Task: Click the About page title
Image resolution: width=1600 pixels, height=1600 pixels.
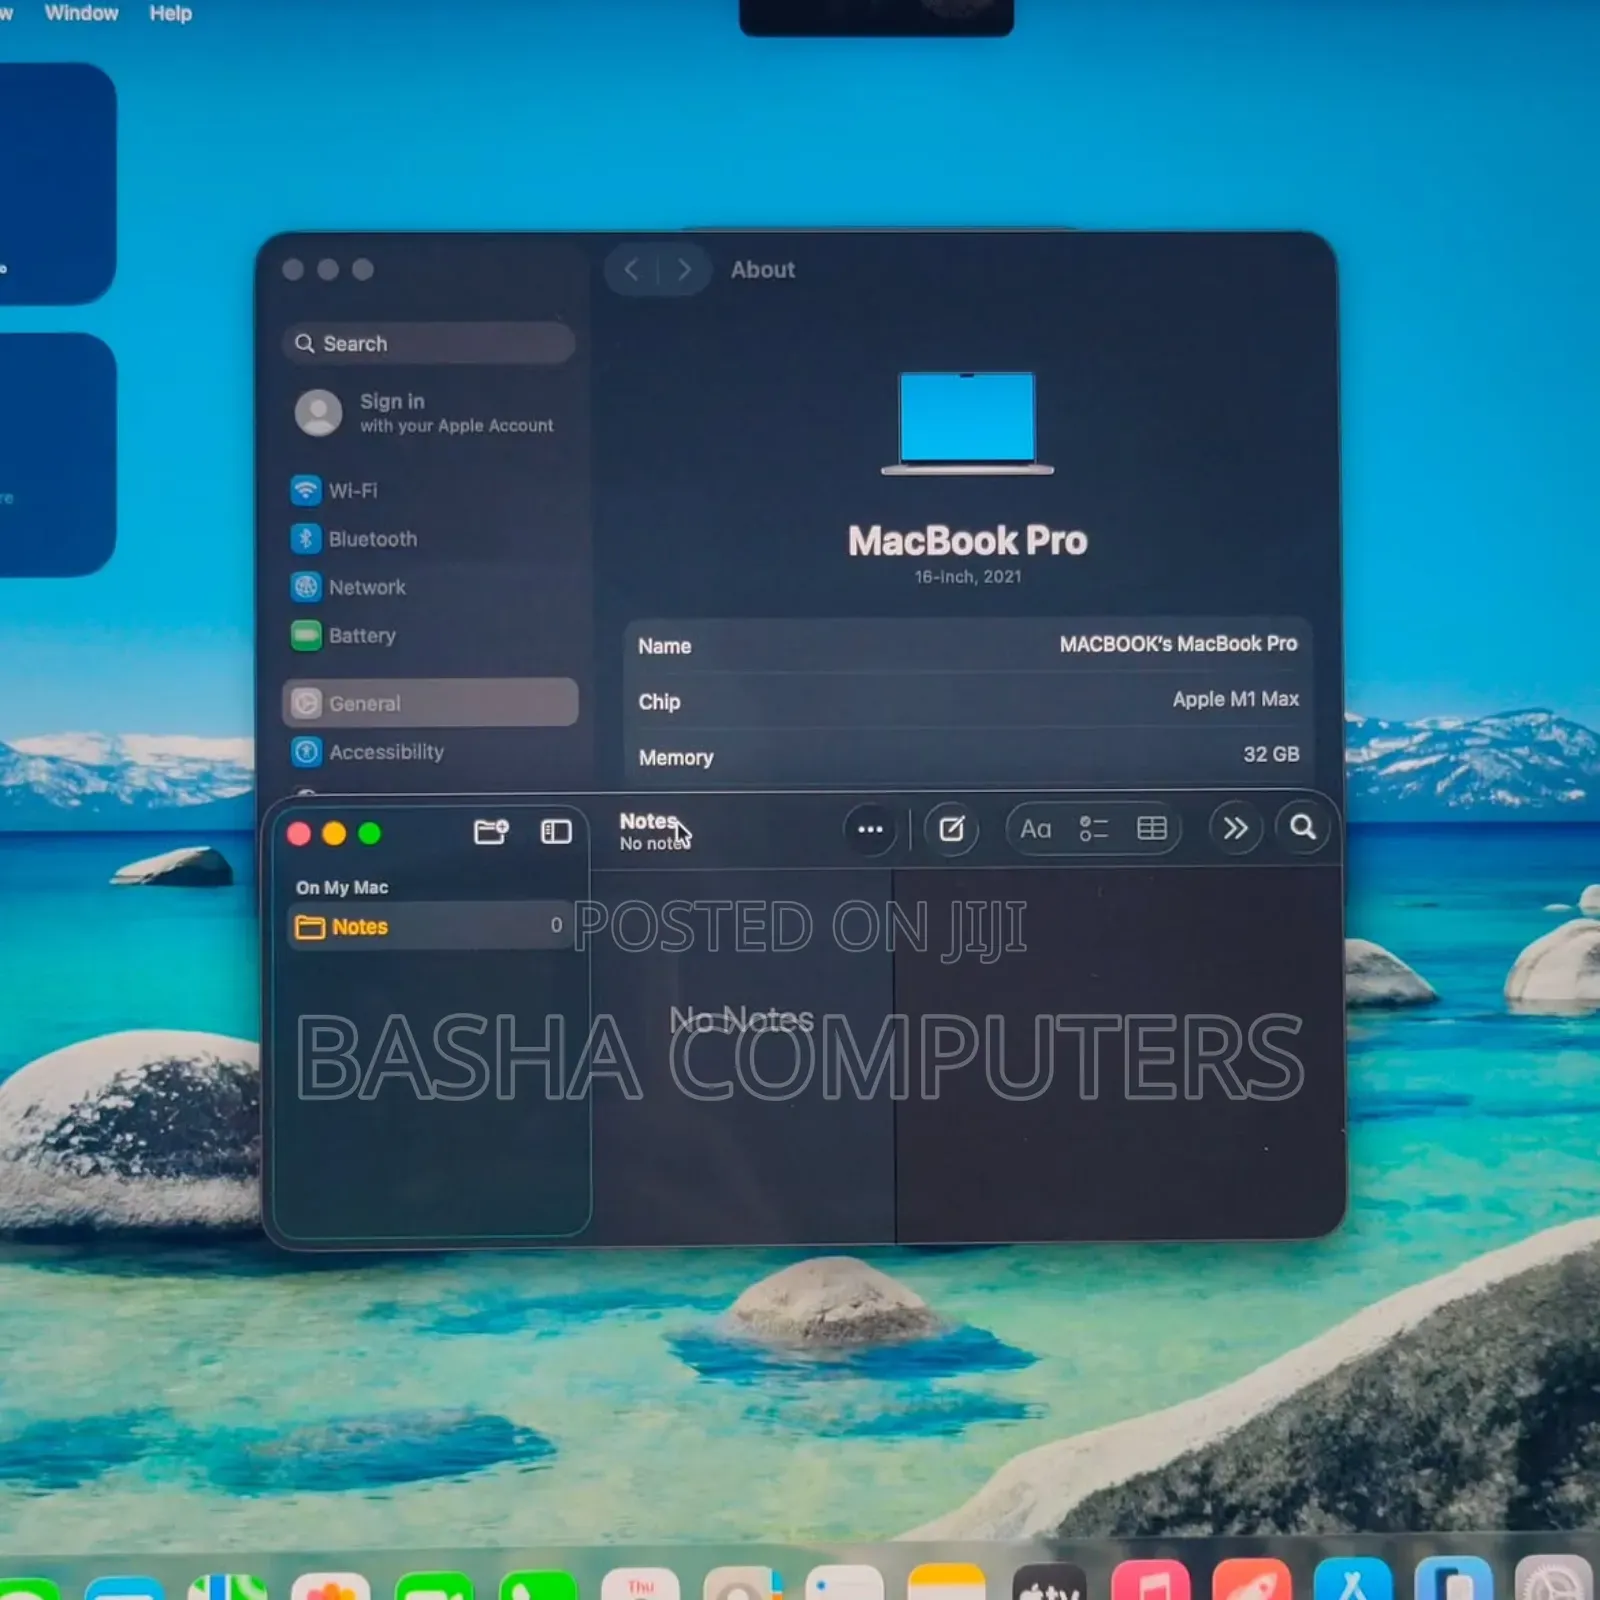Action: point(763,269)
